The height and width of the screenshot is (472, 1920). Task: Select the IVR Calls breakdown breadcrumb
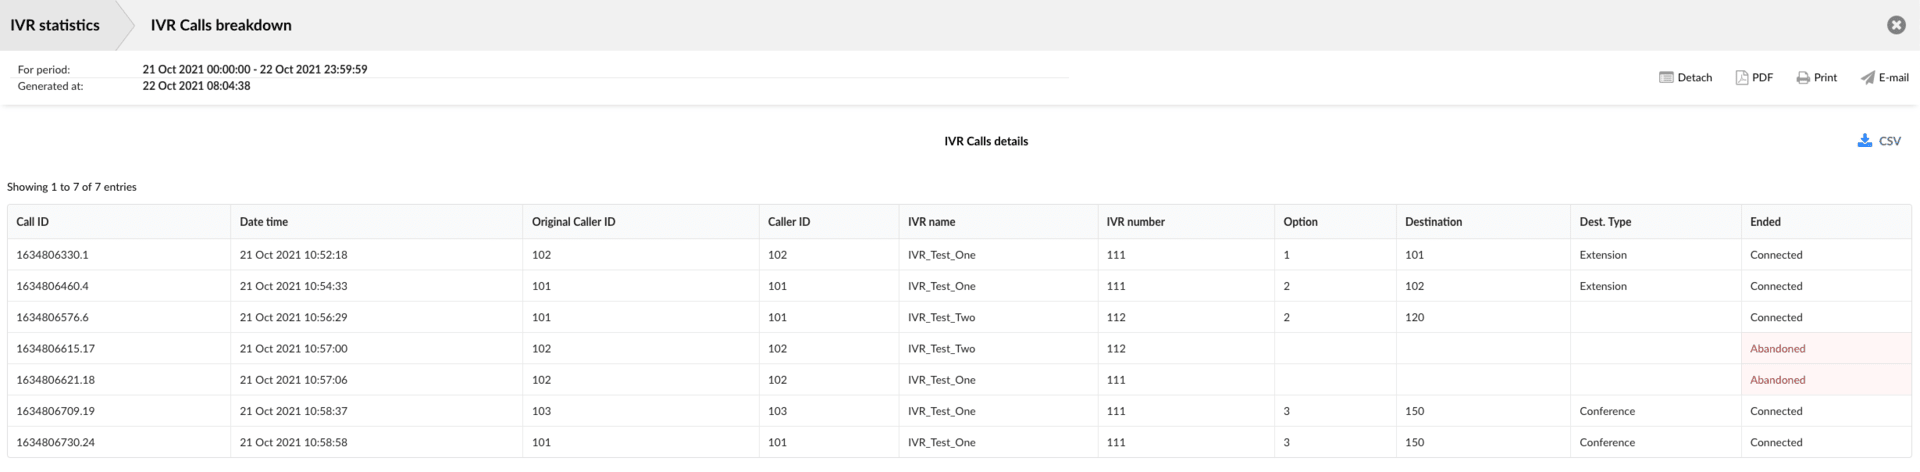point(221,25)
